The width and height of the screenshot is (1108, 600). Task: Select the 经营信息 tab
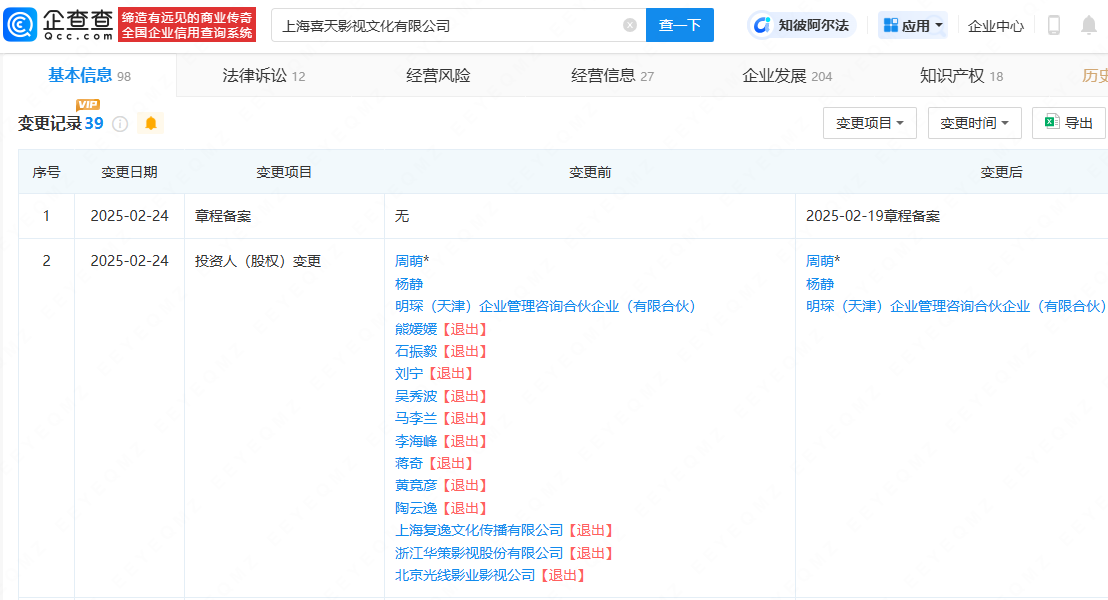[612, 76]
